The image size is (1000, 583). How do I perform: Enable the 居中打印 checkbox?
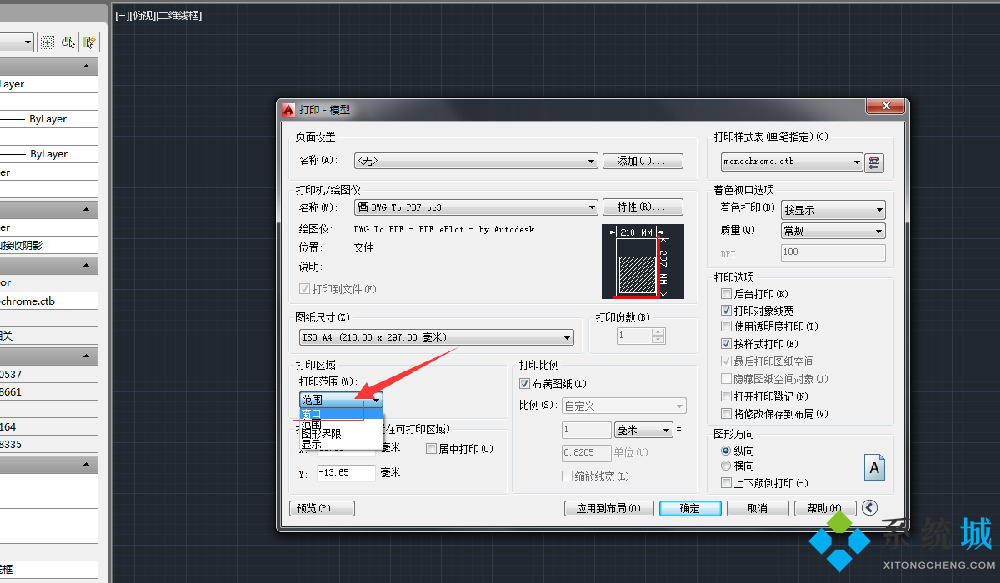432,449
